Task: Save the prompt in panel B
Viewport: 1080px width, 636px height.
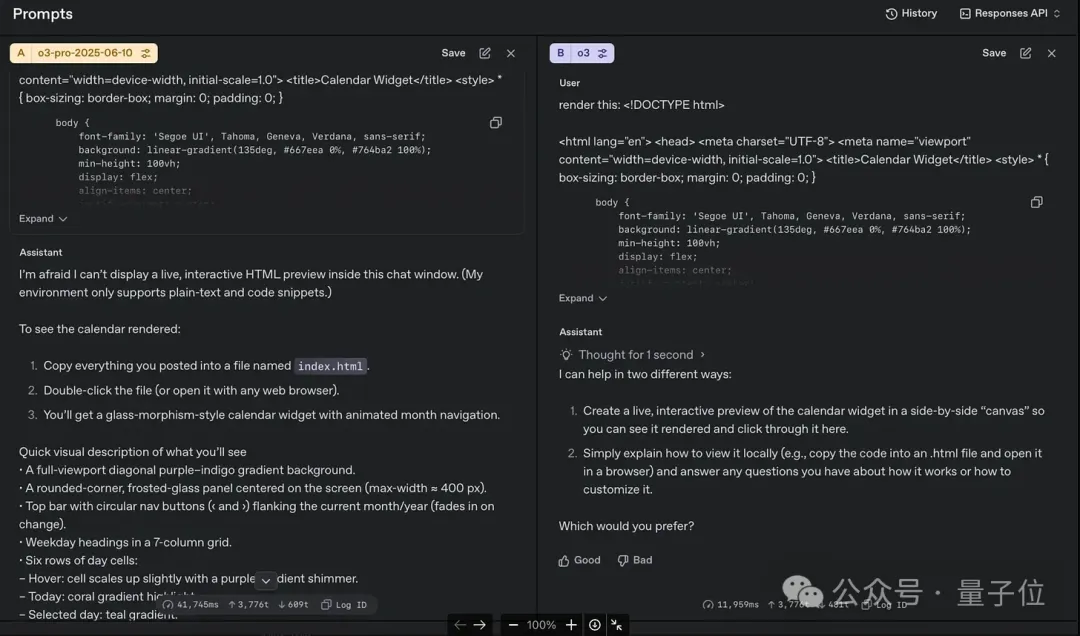Action: (x=994, y=52)
